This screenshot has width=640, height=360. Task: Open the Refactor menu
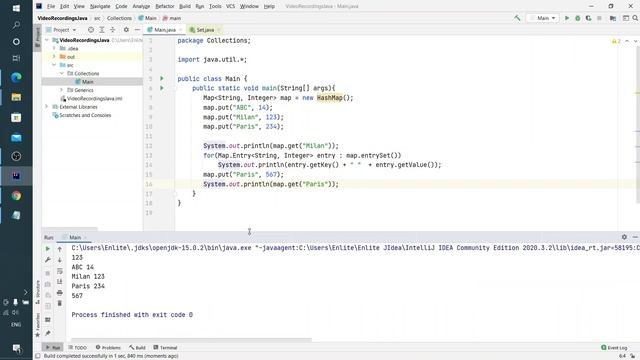click(x=165, y=6)
